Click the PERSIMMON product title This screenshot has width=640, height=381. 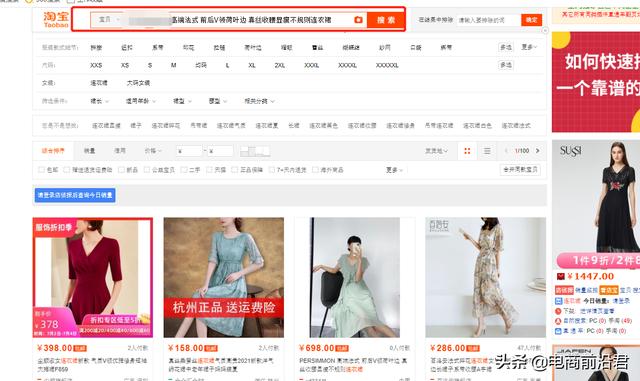click(x=353, y=365)
